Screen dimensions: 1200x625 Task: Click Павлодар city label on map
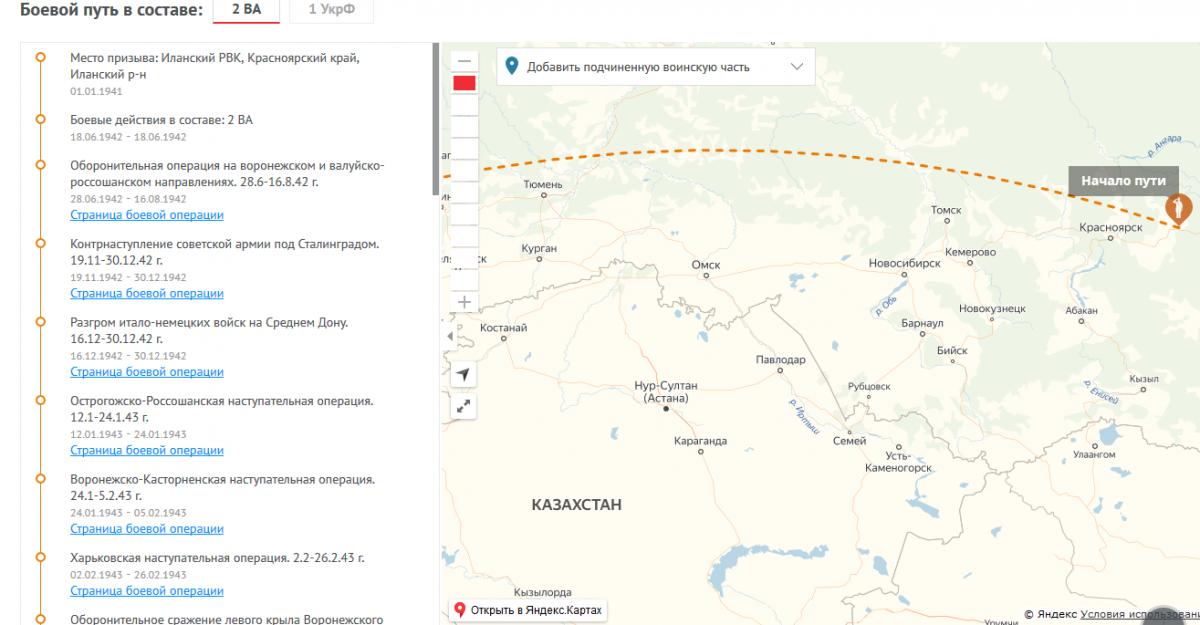pyautogui.click(x=781, y=359)
